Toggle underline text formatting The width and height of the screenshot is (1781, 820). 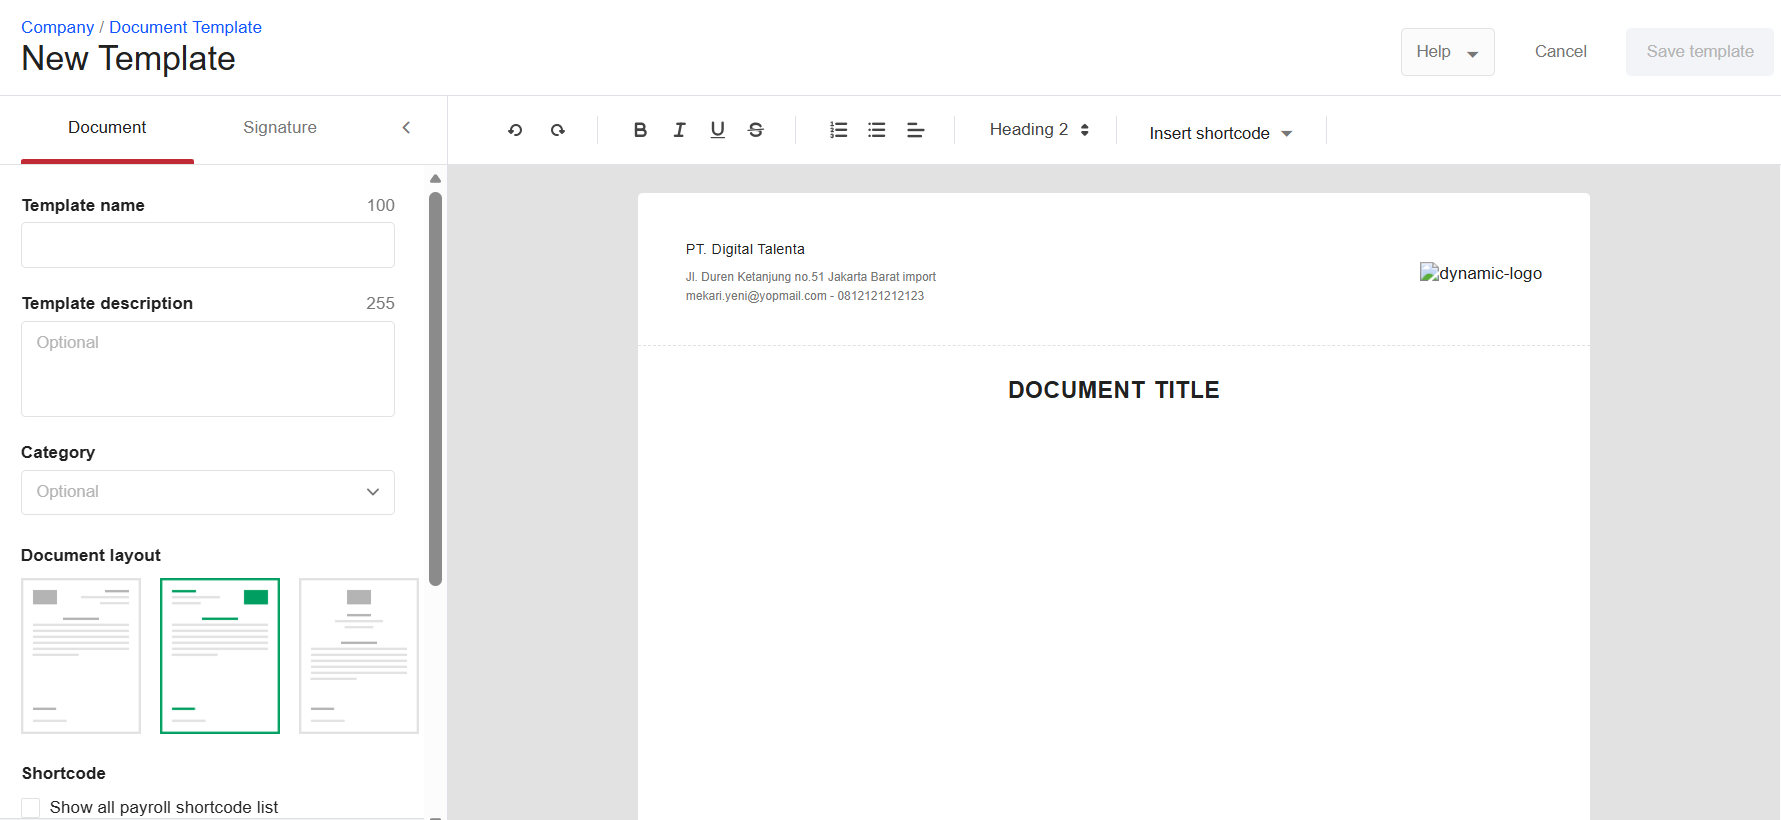pos(717,130)
